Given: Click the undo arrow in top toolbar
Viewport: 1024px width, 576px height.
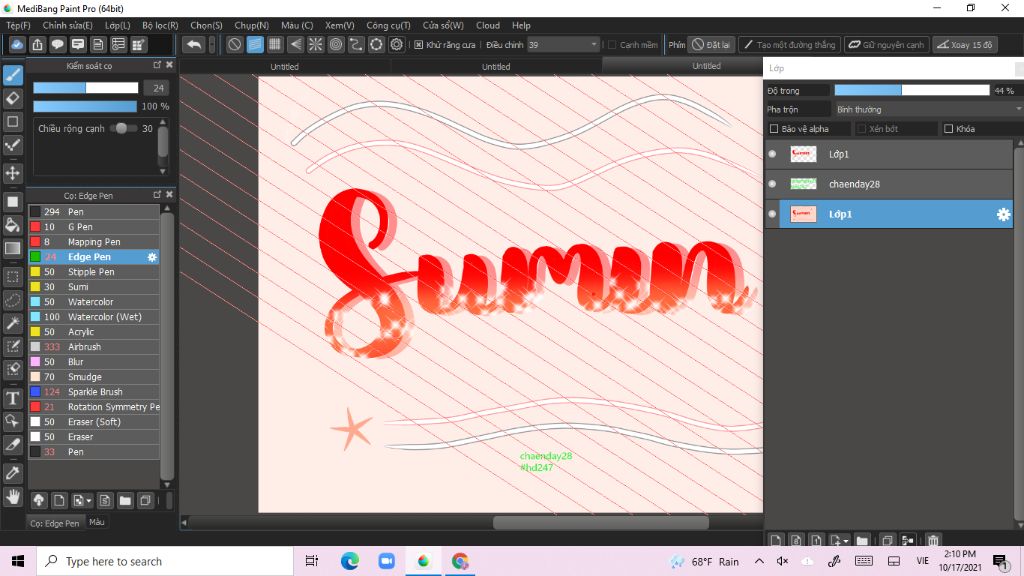Looking at the screenshot, I should point(193,44).
